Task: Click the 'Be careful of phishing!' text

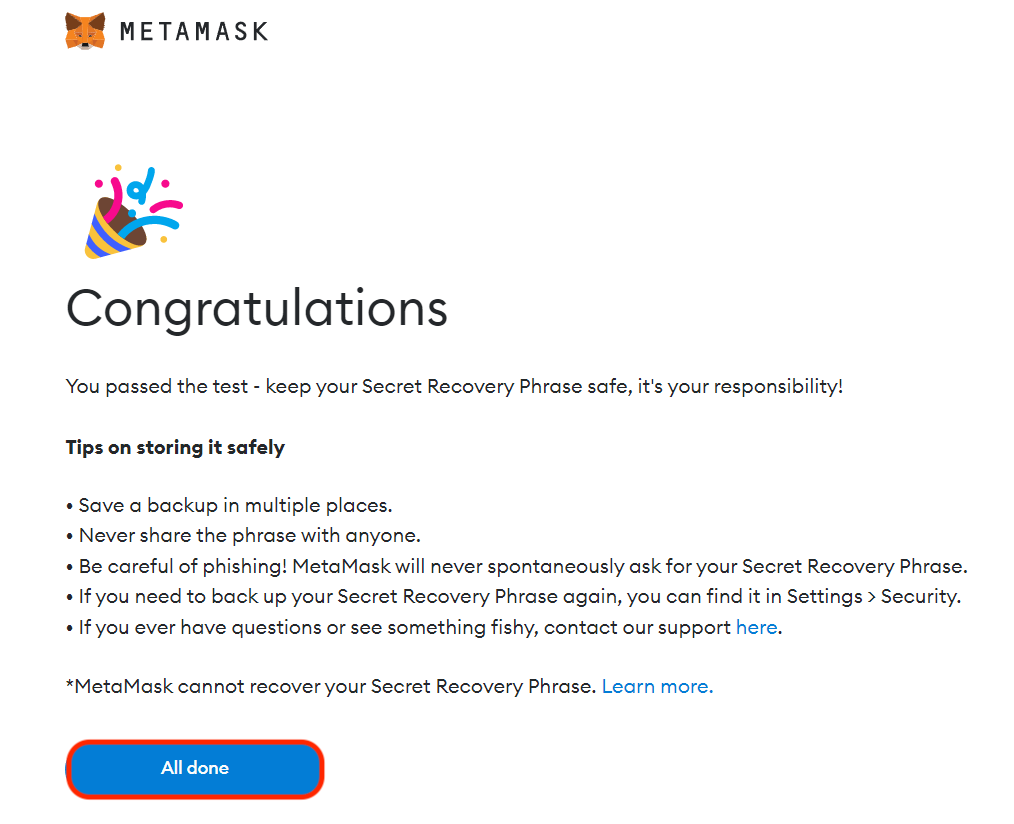Action: 184,567
